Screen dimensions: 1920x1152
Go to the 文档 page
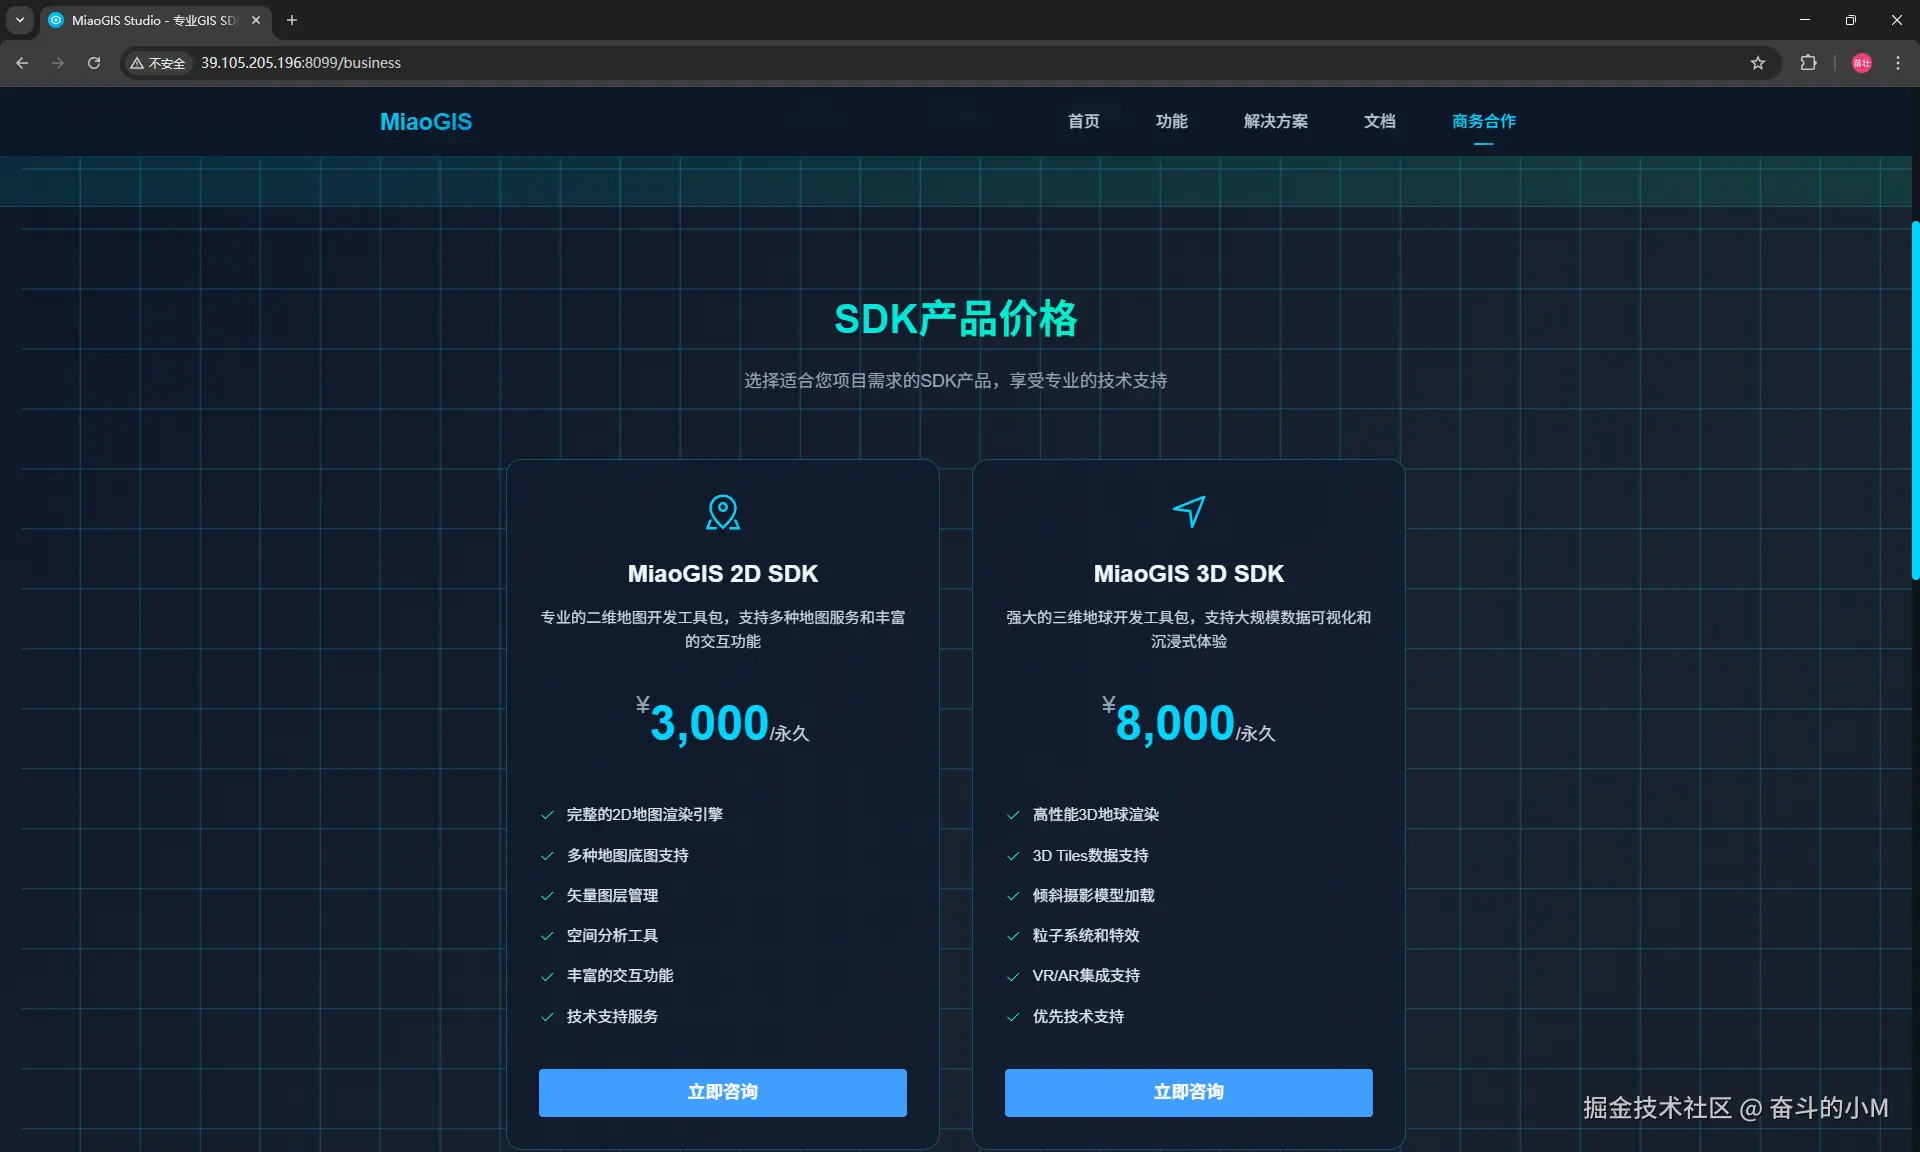[x=1379, y=121]
